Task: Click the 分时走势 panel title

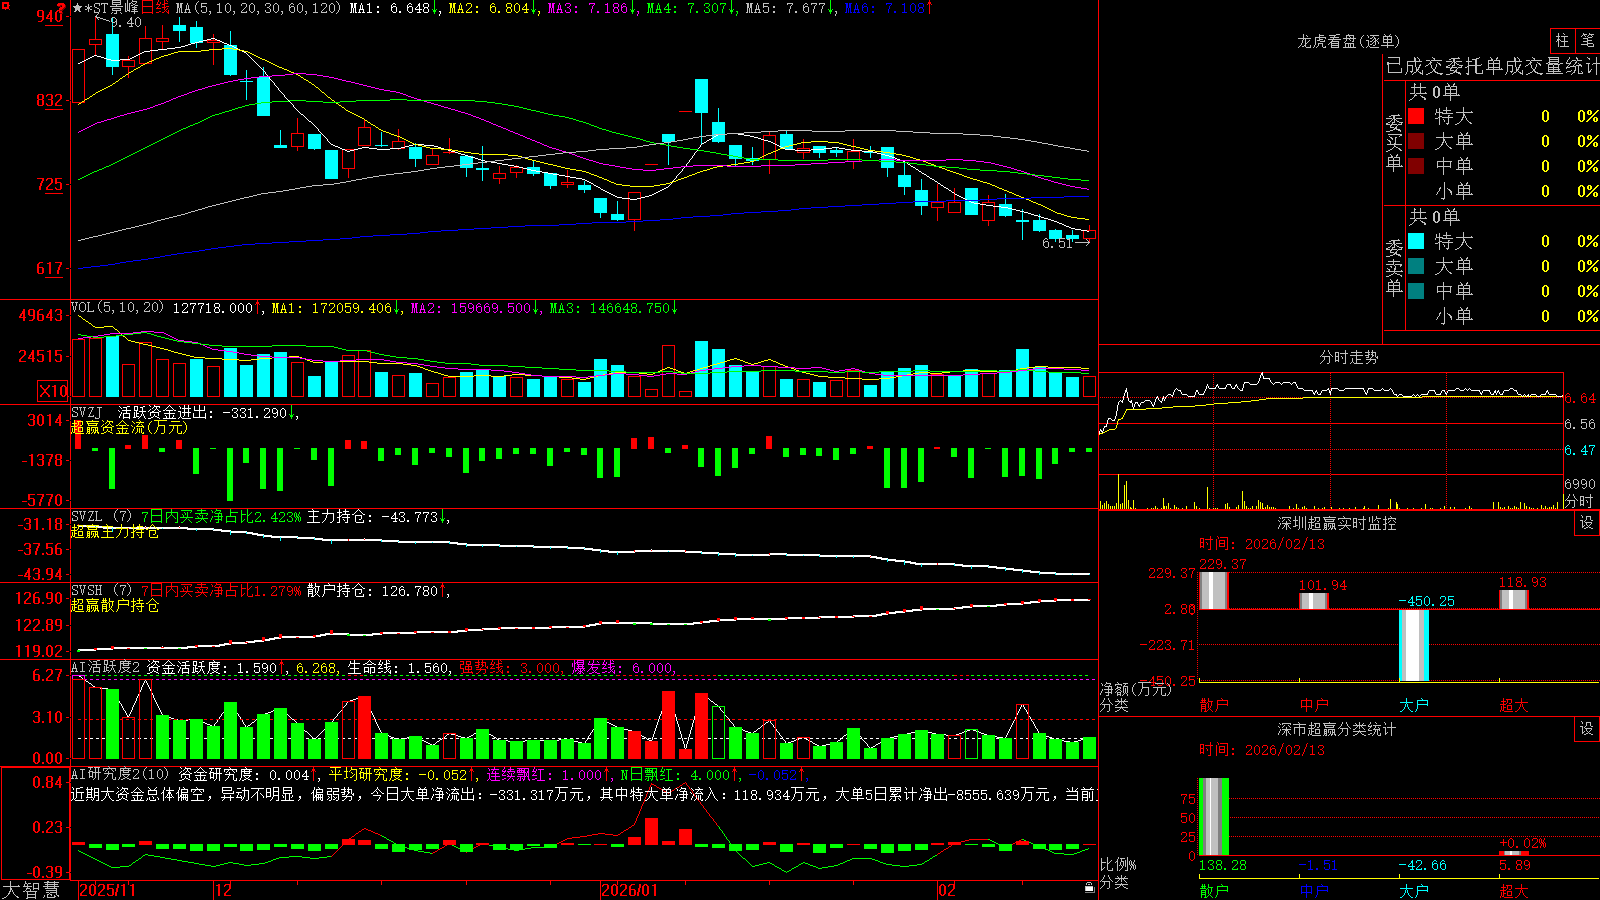Action: (1348, 357)
